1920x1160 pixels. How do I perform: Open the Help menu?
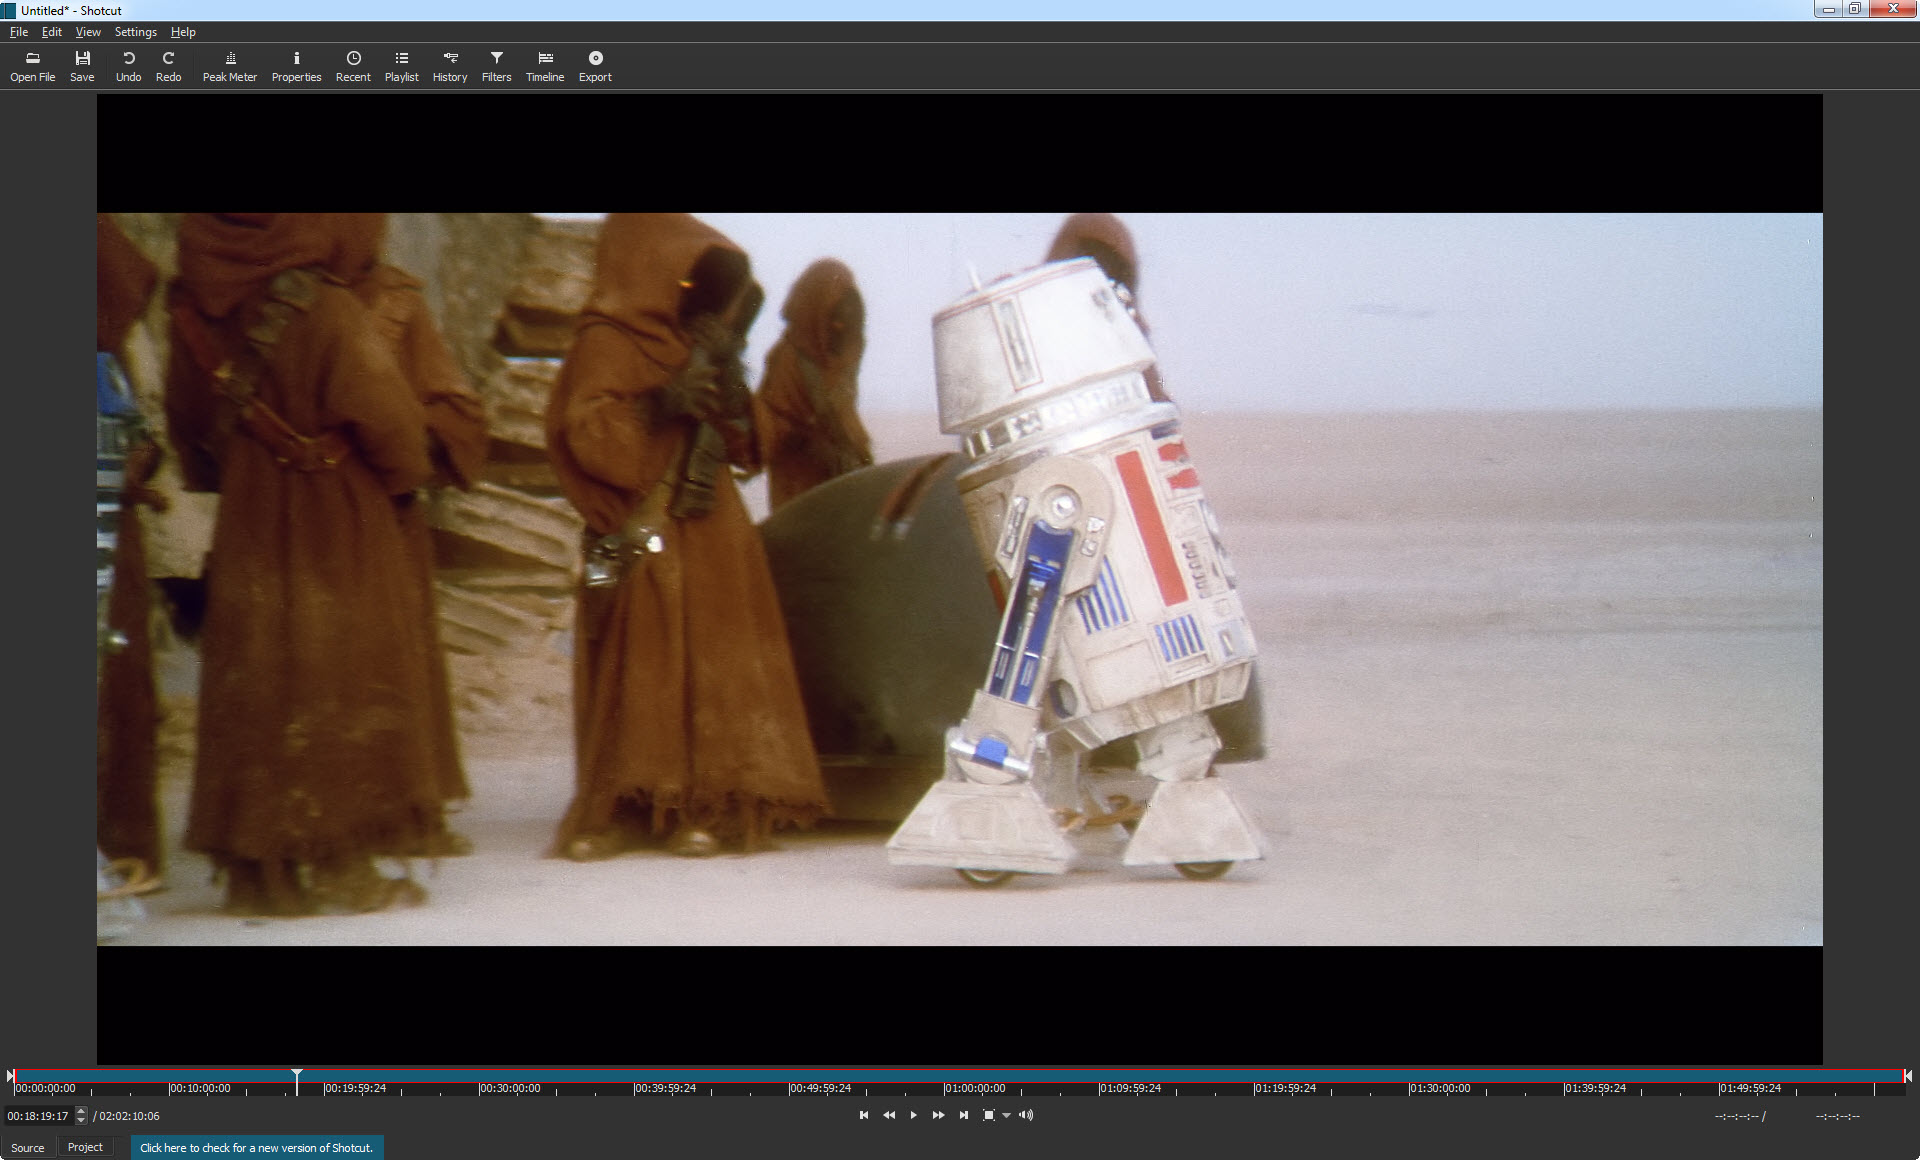point(183,32)
